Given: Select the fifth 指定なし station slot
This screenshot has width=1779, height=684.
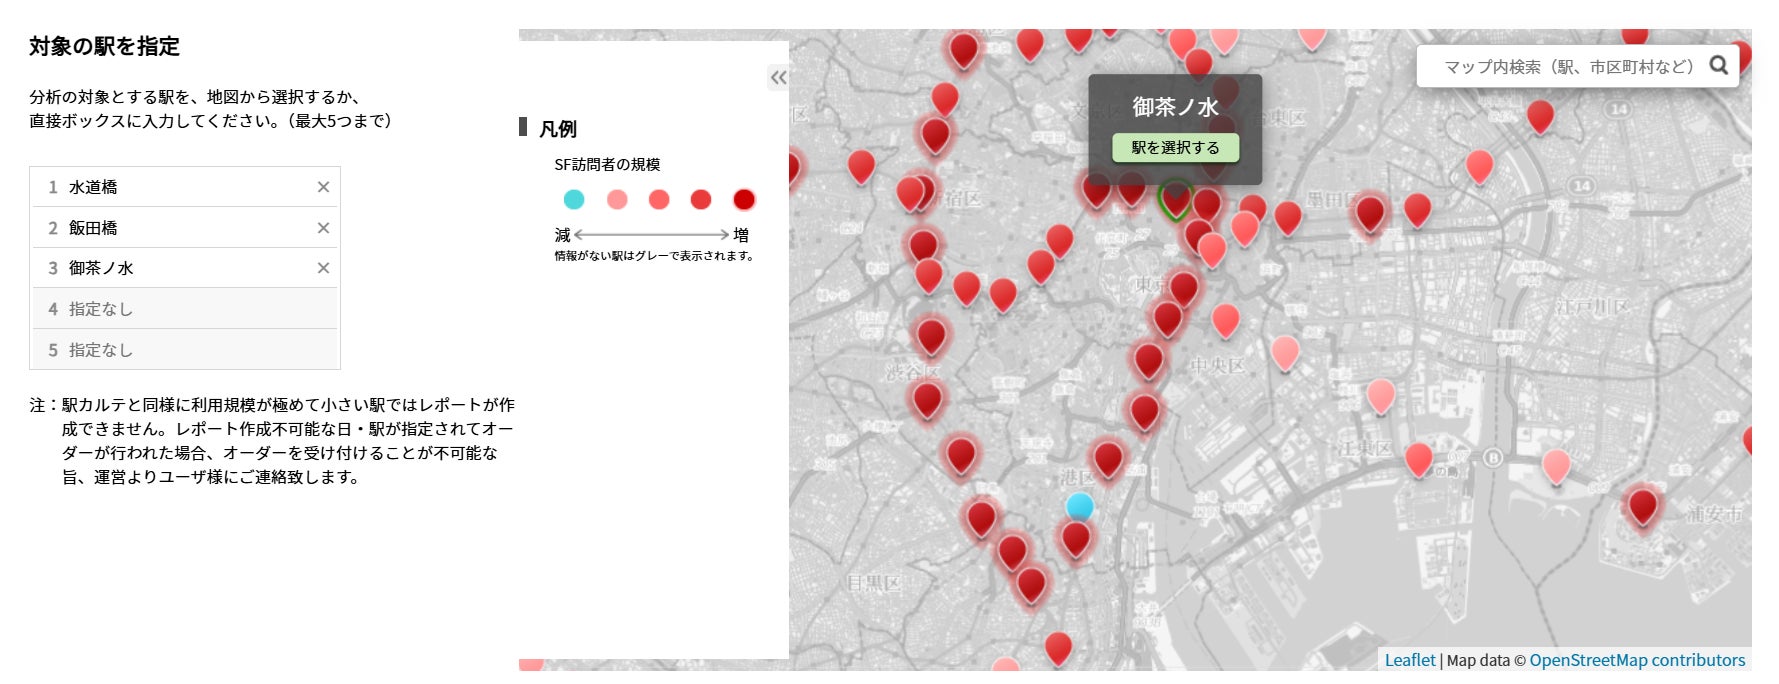Looking at the screenshot, I should (x=185, y=350).
